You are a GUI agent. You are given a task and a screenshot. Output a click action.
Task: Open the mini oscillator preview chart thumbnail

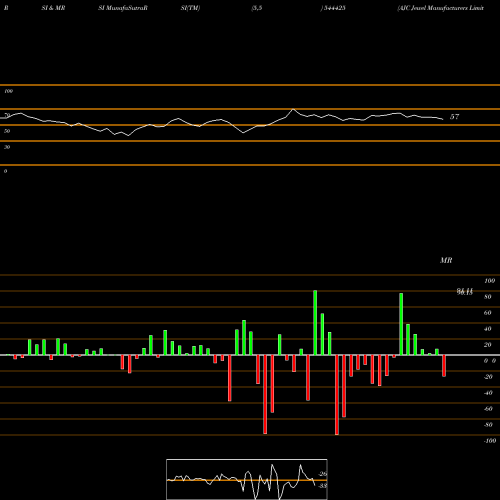247,479
